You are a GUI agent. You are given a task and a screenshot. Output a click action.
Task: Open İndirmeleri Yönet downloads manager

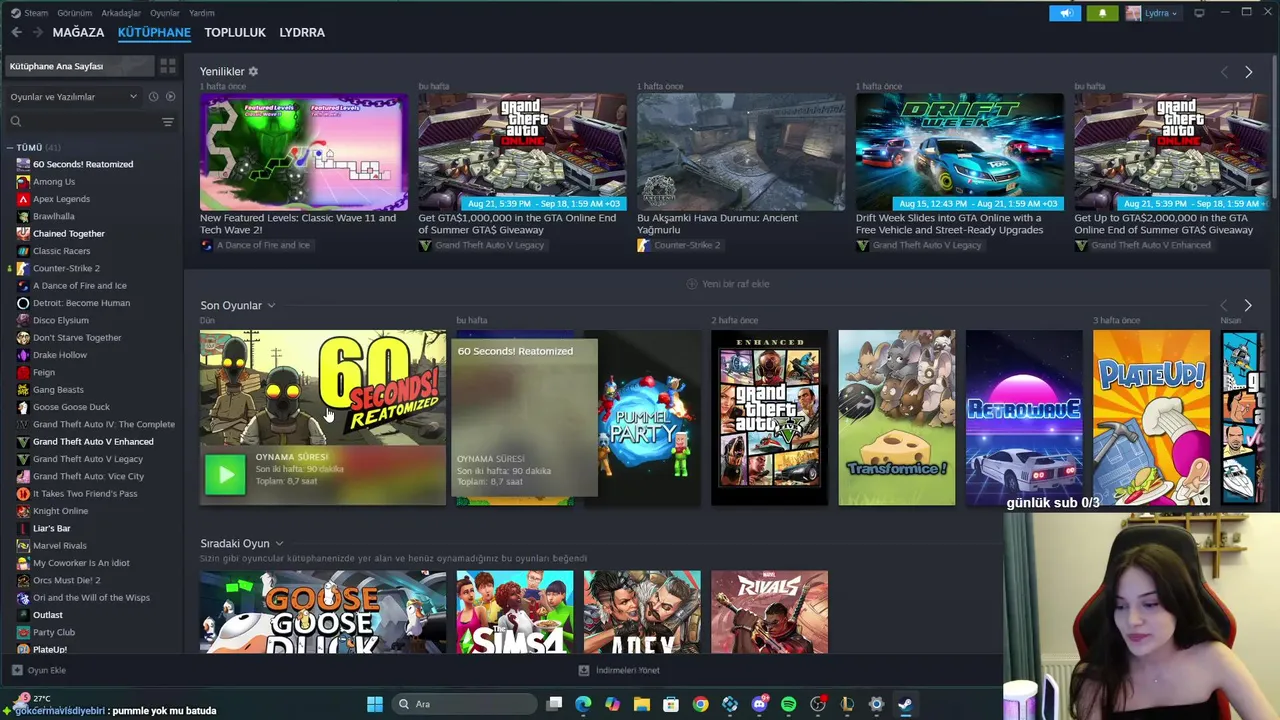[619, 670]
